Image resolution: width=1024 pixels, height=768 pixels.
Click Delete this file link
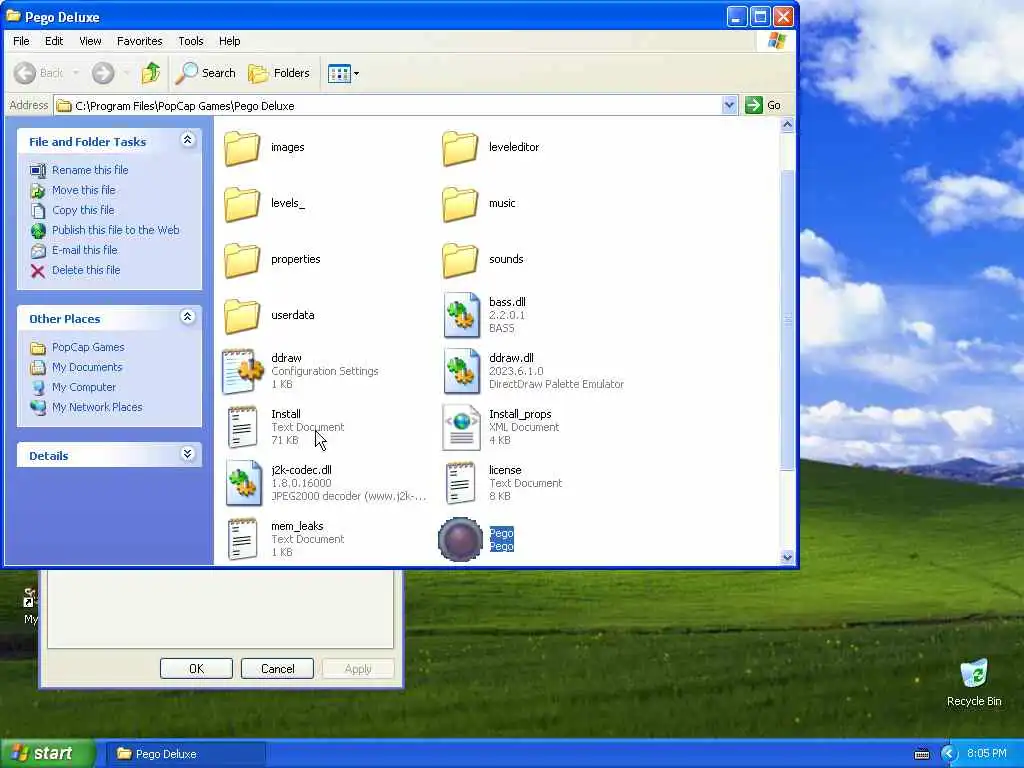86,270
